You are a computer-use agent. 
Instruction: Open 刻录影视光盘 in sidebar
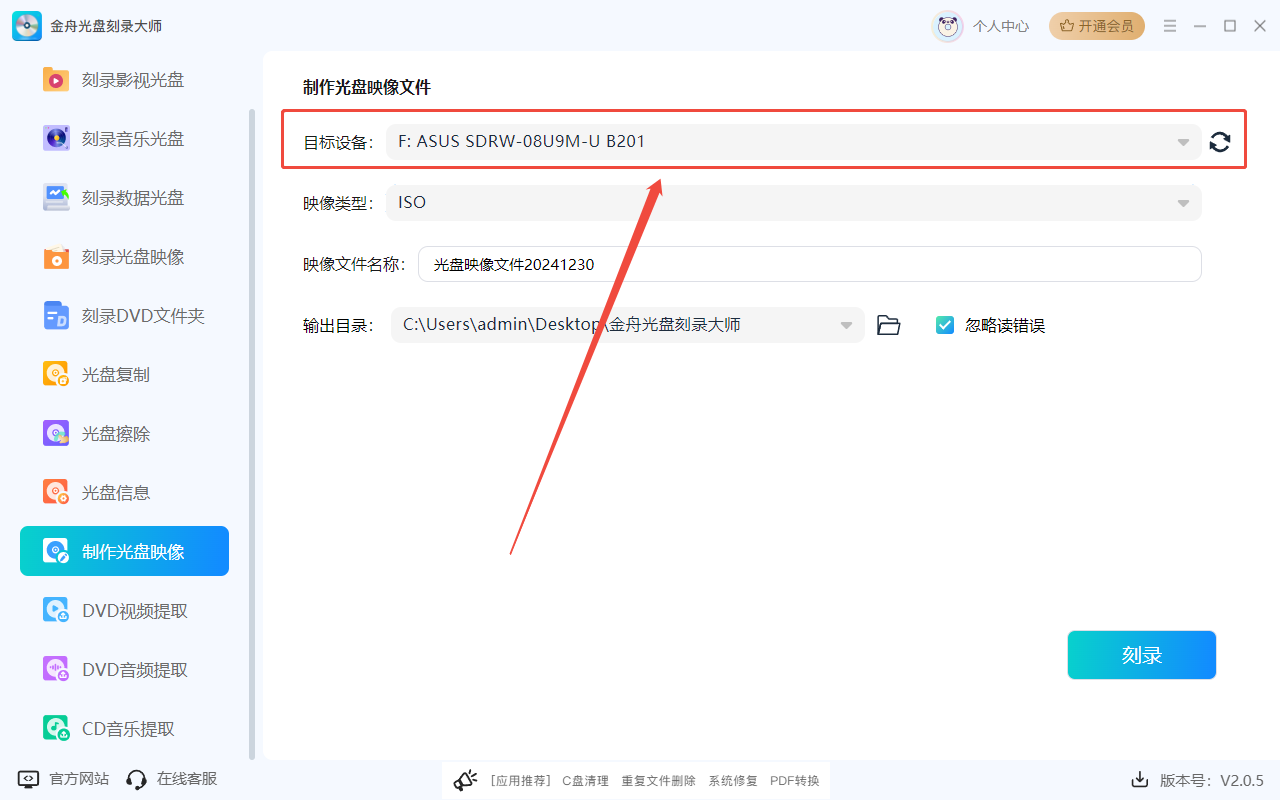pos(133,80)
